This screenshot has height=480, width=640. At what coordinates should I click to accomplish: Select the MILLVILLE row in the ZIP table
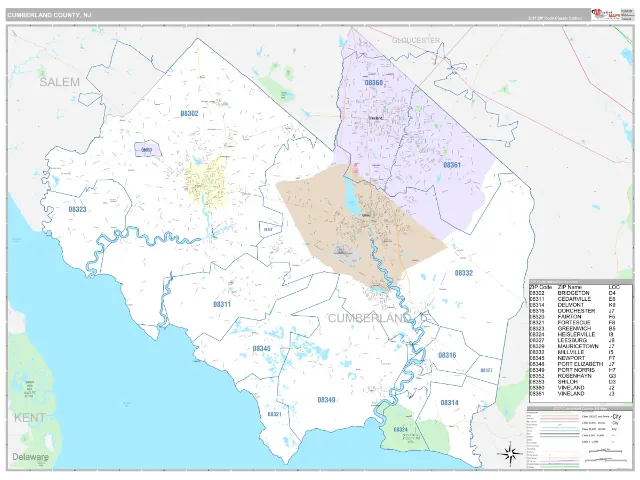point(576,352)
